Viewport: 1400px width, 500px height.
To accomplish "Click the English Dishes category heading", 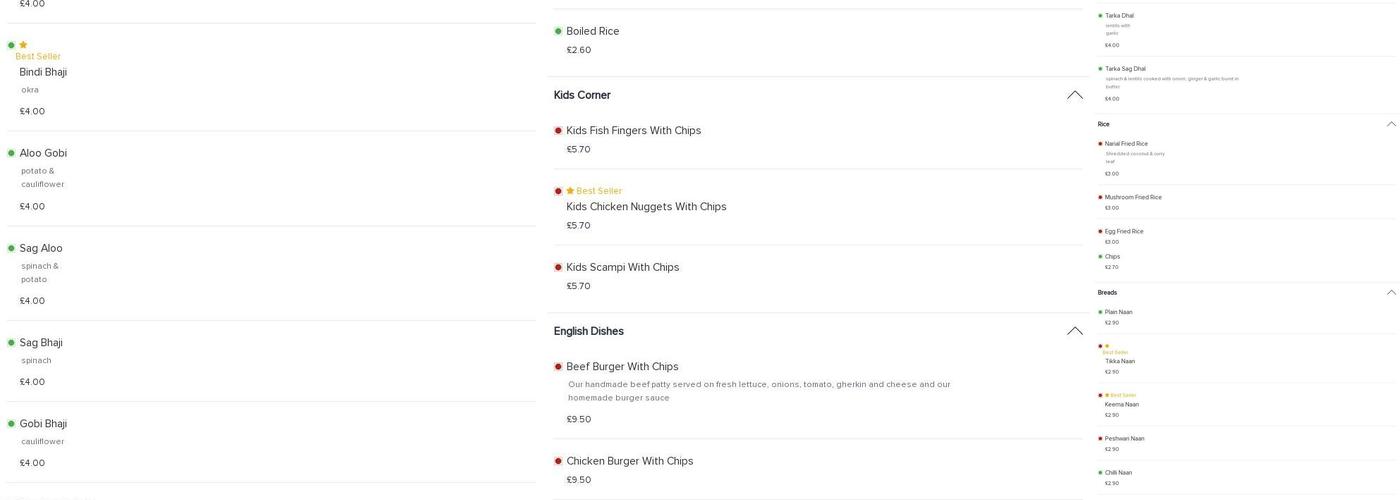I will 588,331.
